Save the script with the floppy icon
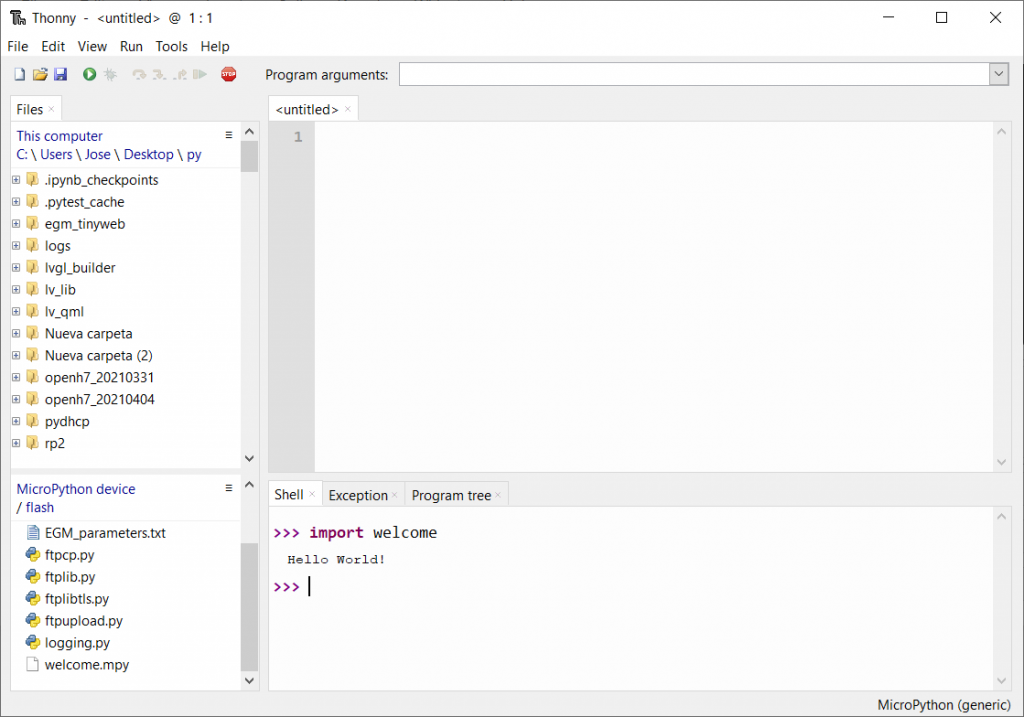This screenshot has height=717, width=1024. [x=60, y=75]
